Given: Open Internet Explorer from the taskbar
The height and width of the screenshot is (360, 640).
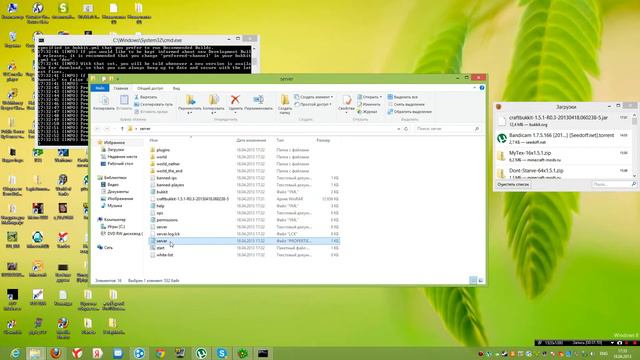Looking at the screenshot, I should [15, 353].
